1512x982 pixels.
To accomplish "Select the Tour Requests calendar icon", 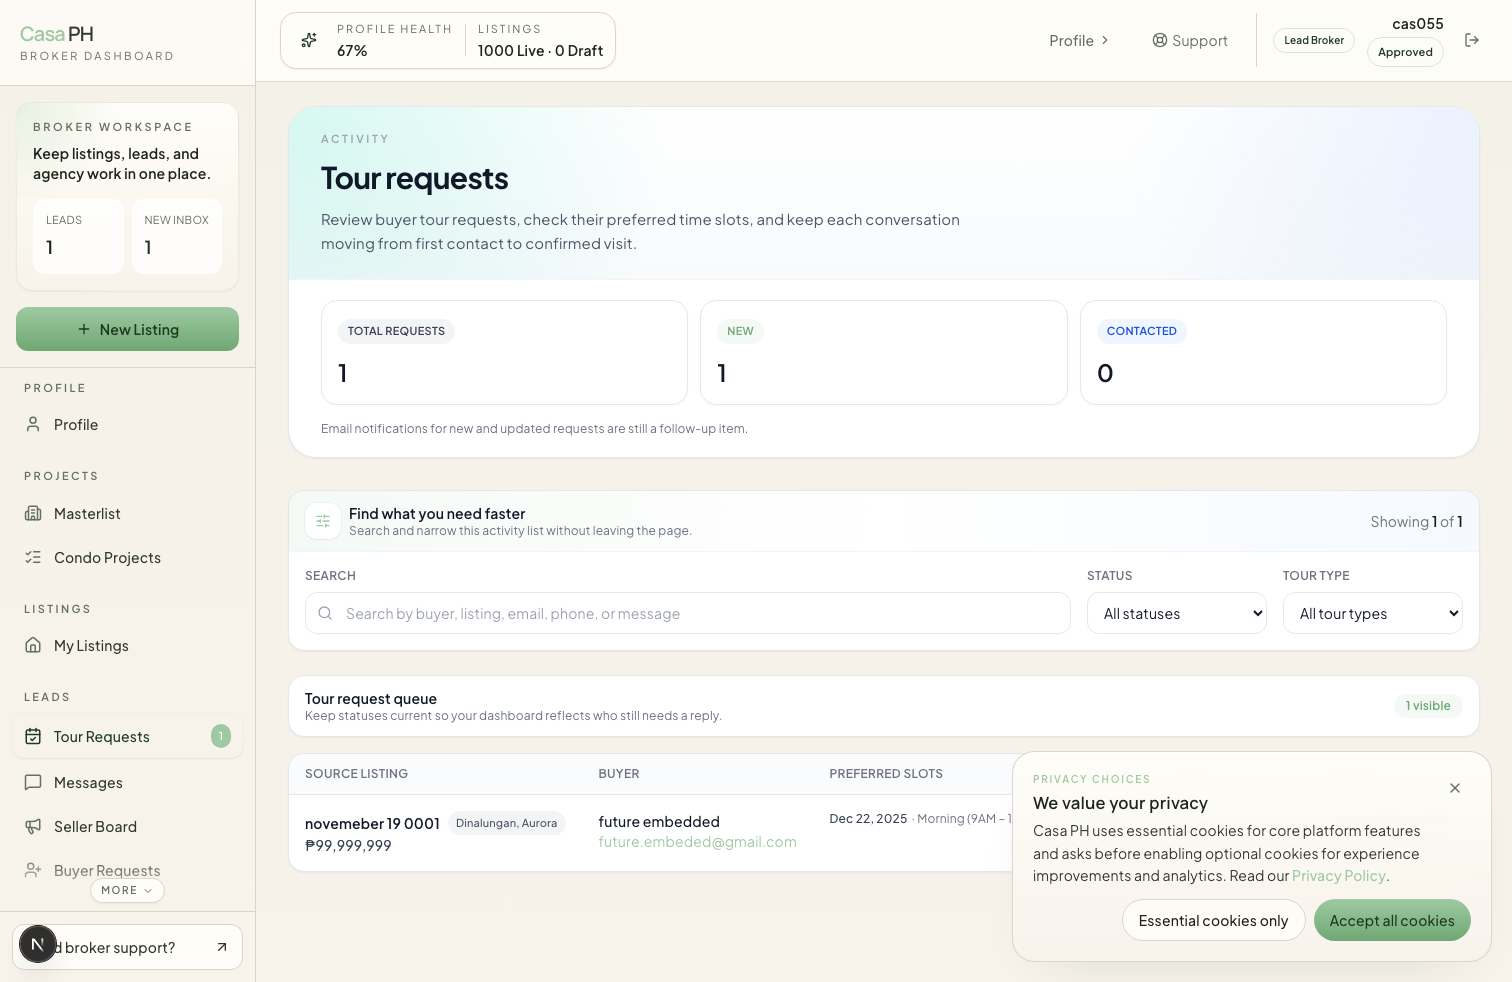I will pos(34,736).
